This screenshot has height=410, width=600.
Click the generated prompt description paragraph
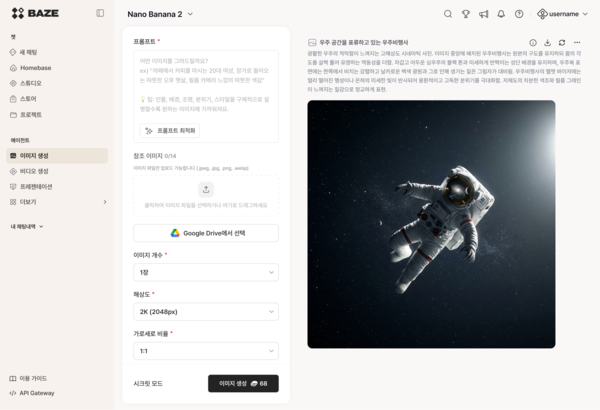pos(444,71)
